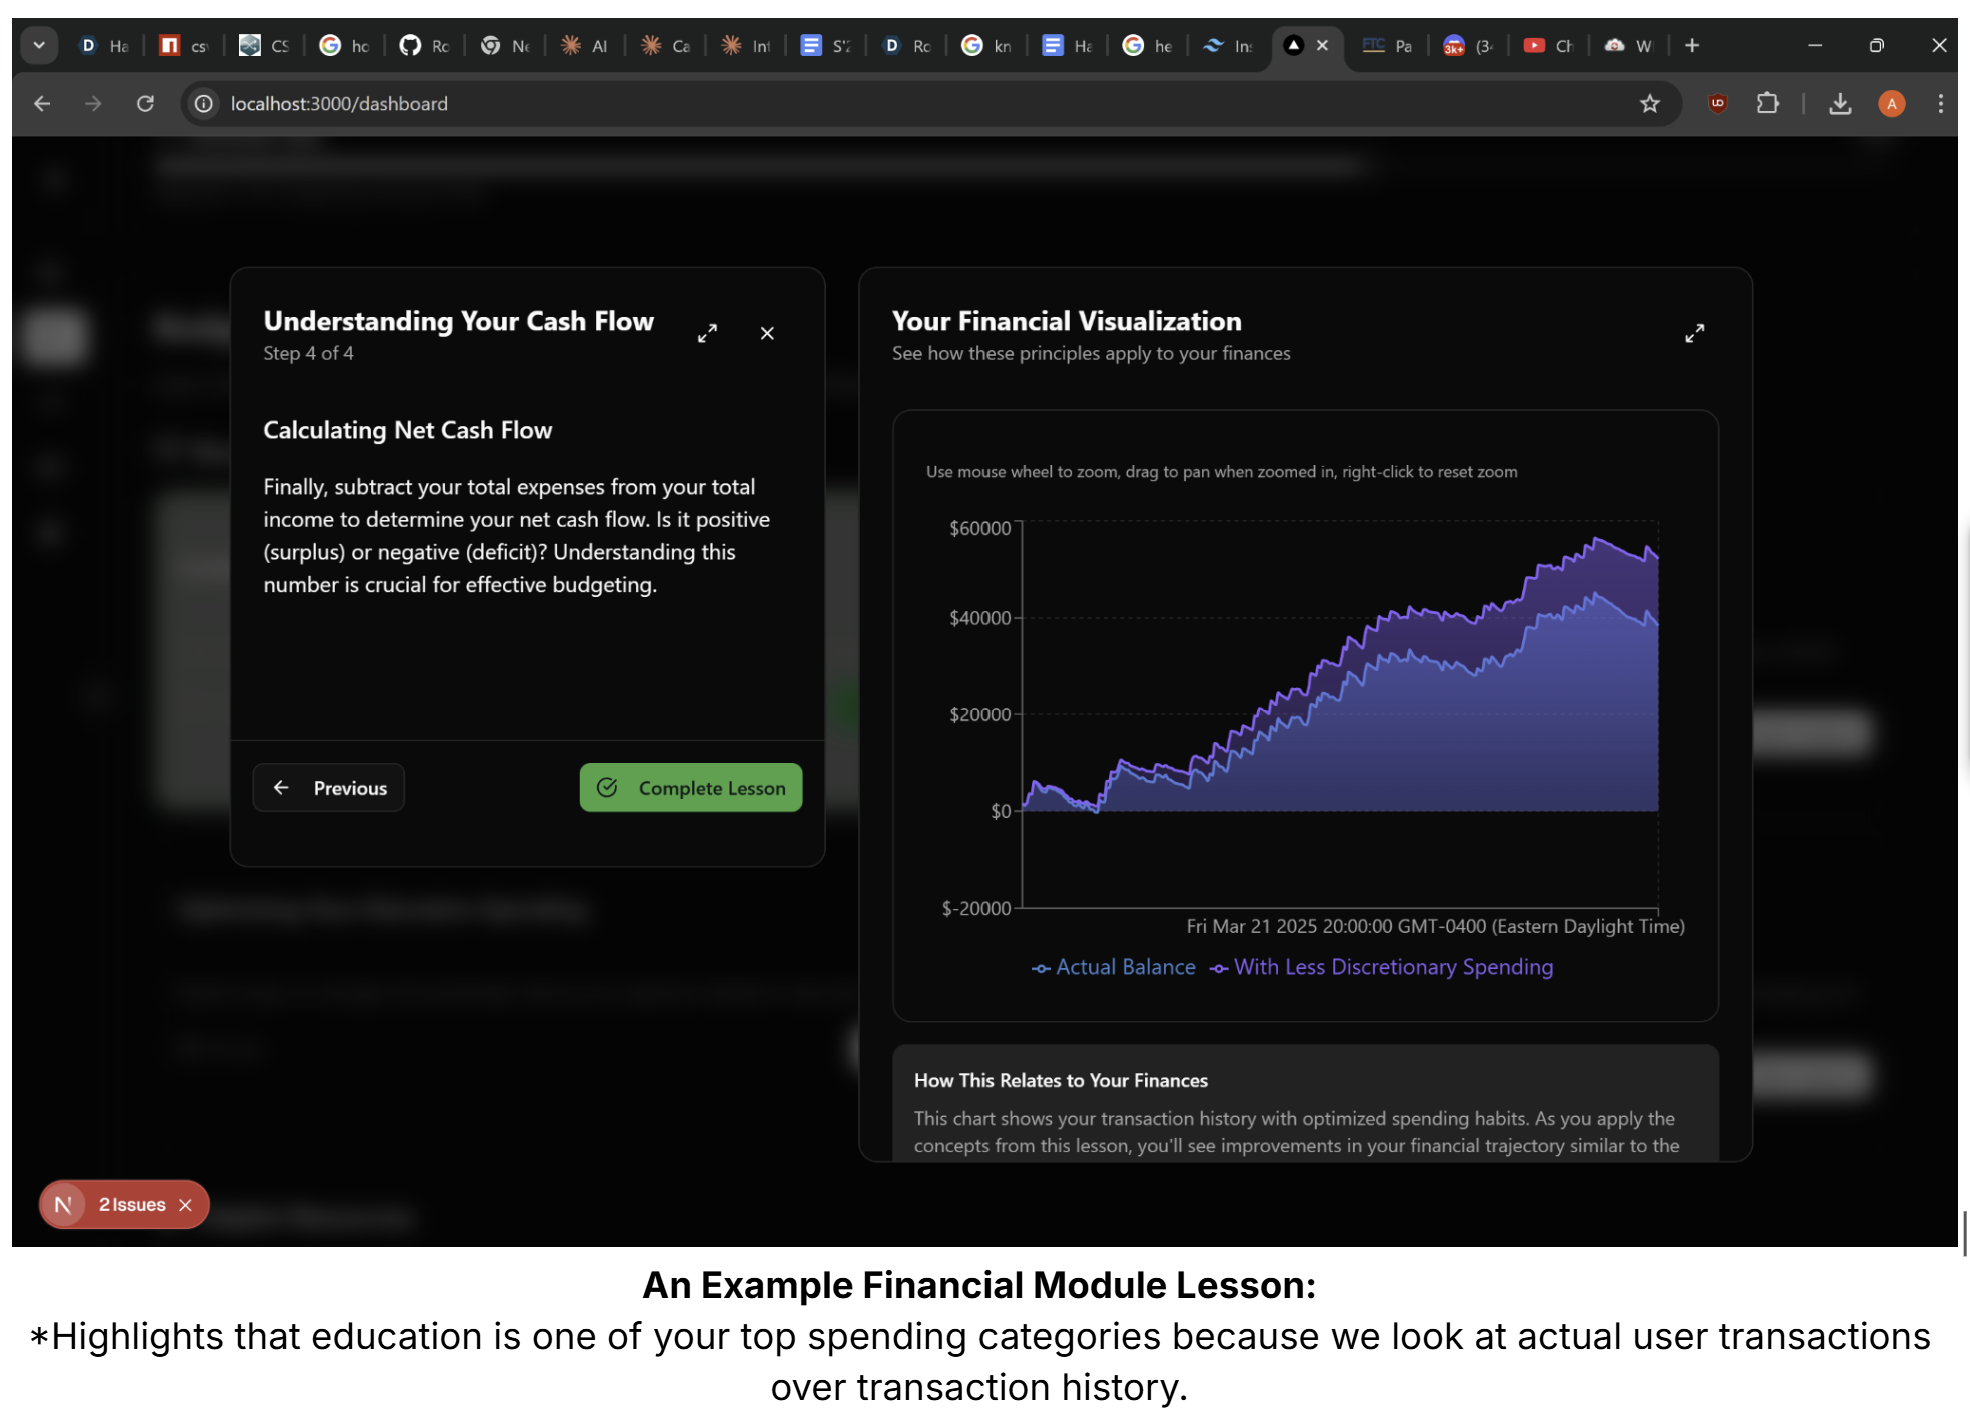The height and width of the screenshot is (1425, 1970).
Task: Expand the Cash Flow lesson panel
Action: pyautogui.click(x=707, y=334)
